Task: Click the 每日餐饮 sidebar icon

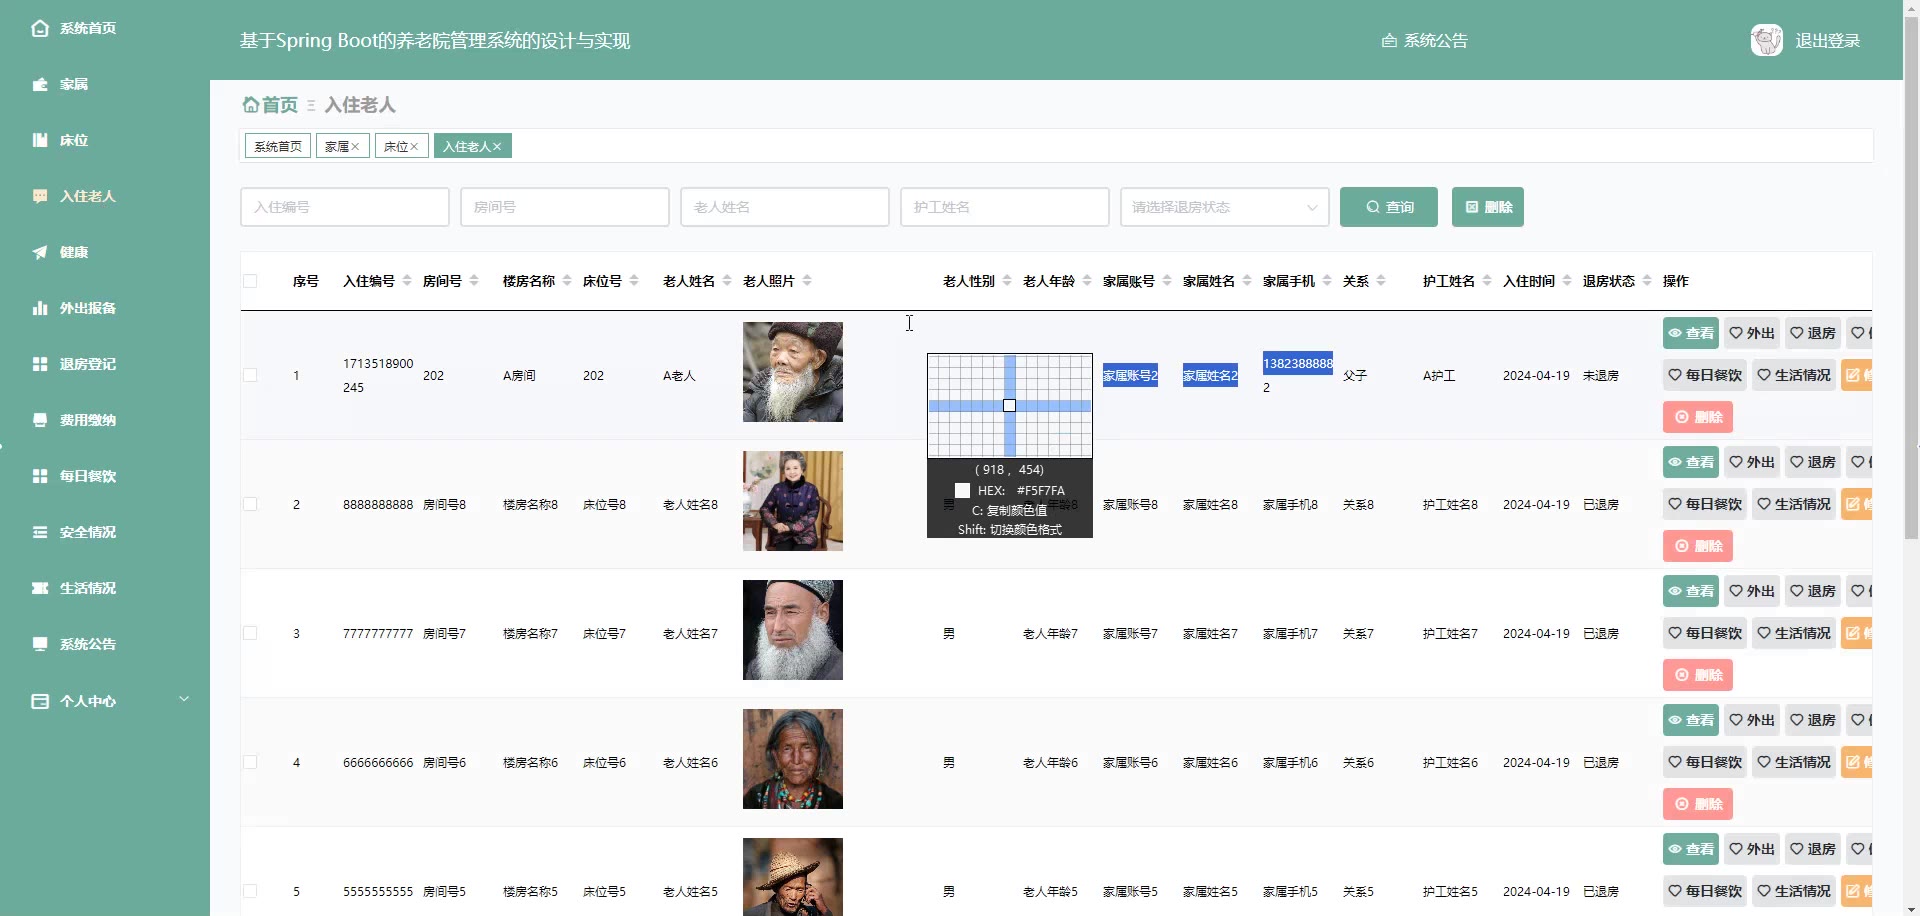Action: [x=40, y=476]
